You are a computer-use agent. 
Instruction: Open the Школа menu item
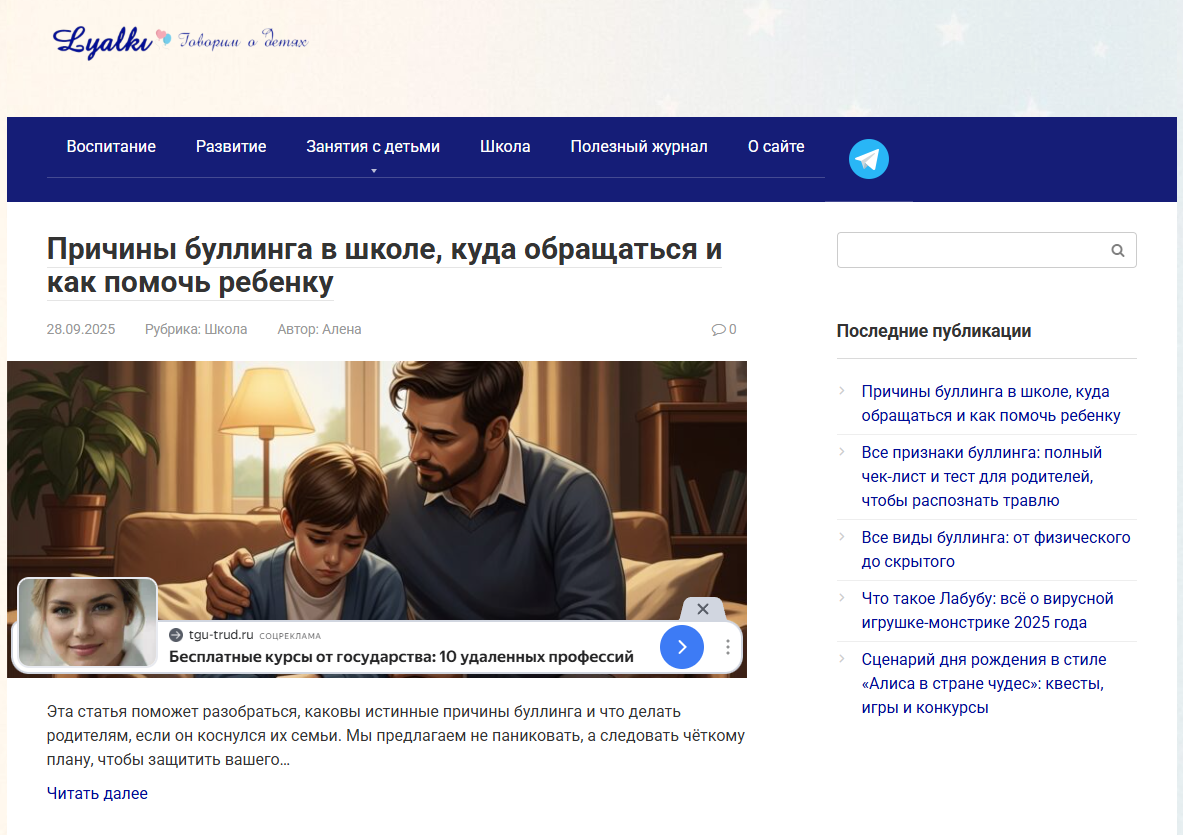pos(505,146)
